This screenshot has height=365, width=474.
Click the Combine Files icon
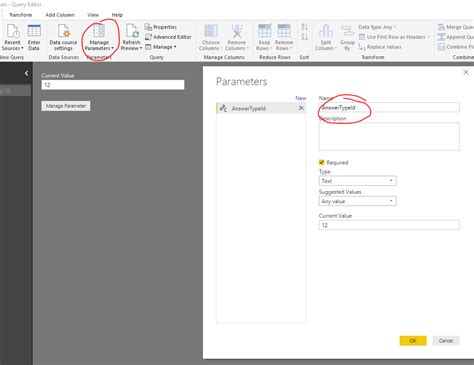pos(441,47)
